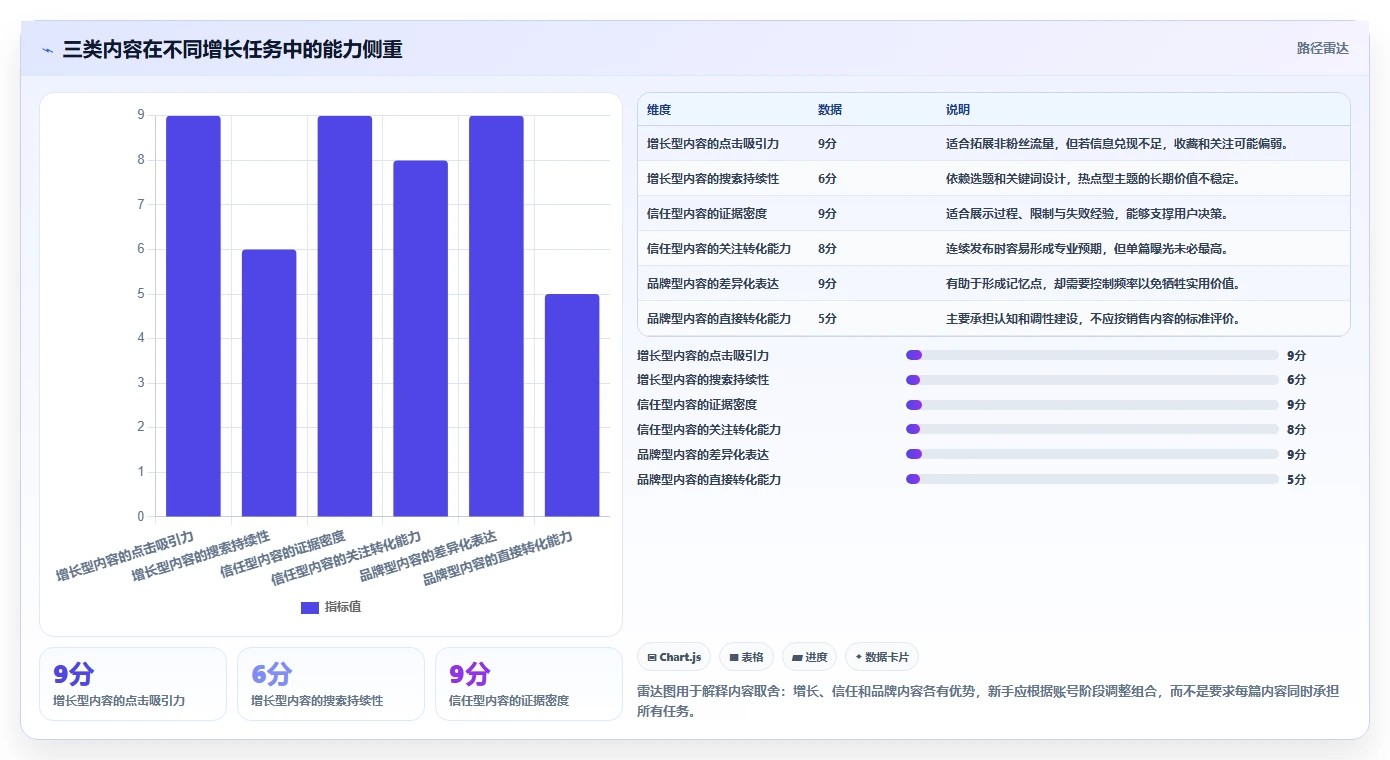Image resolution: width=1390 pixels, height=760 pixels.
Task: Select table cell 增长型内容的搜索持续性
Action: pos(713,179)
